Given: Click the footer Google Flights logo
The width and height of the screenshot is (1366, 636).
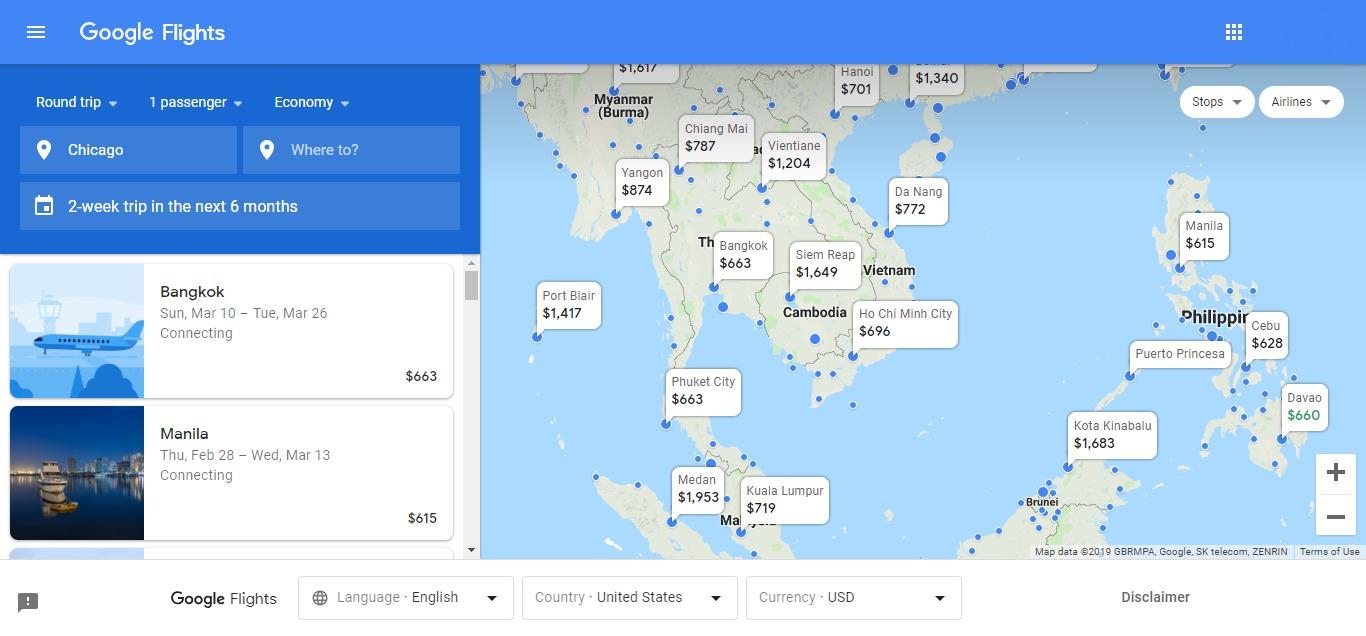Looking at the screenshot, I should [x=223, y=598].
